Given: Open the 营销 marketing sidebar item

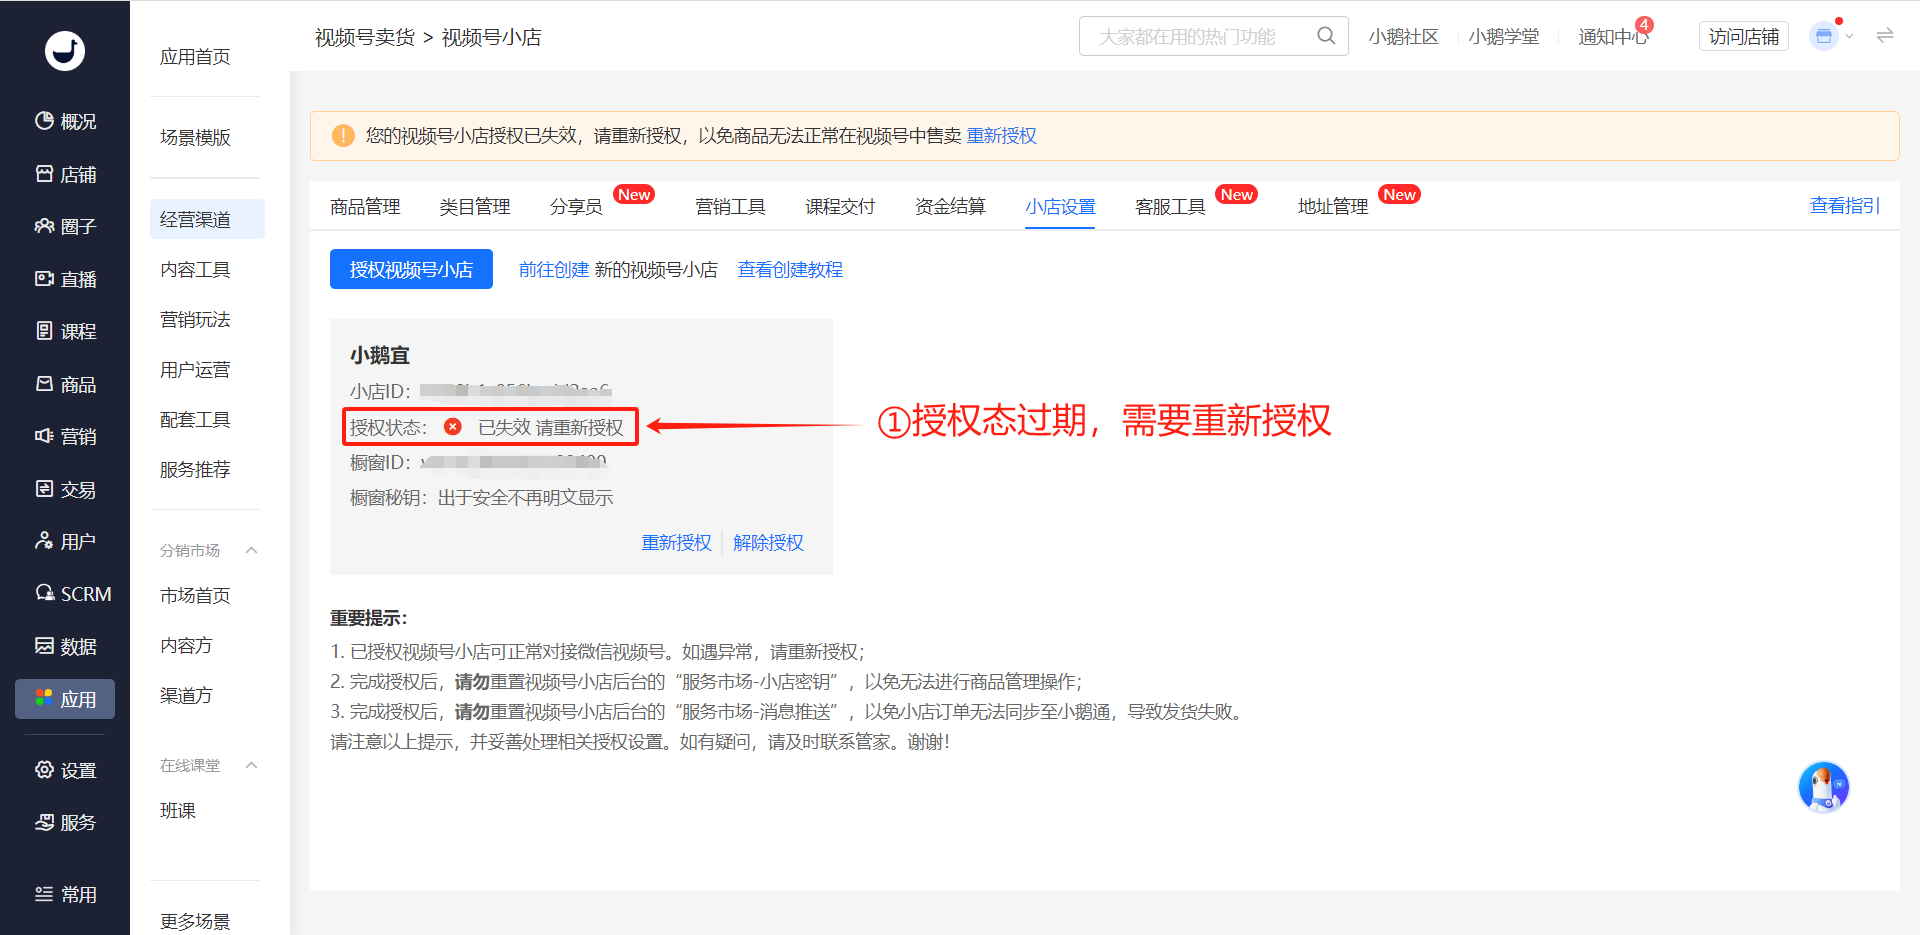Looking at the screenshot, I should click(x=65, y=436).
